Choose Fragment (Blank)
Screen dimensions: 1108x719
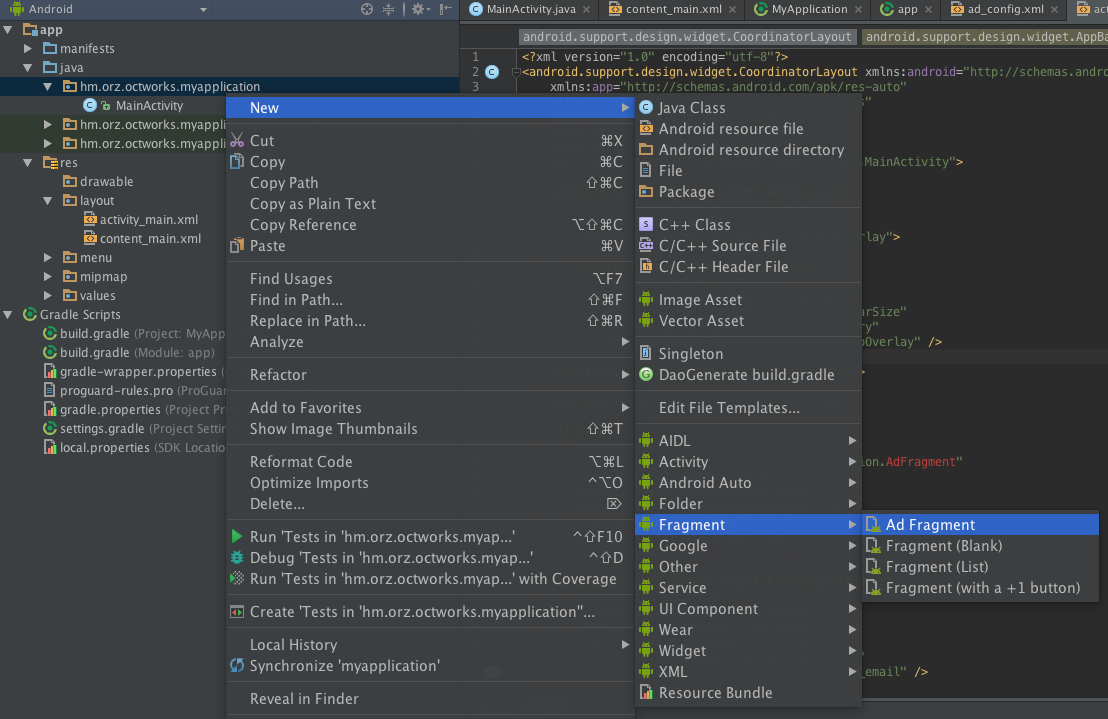point(980,546)
